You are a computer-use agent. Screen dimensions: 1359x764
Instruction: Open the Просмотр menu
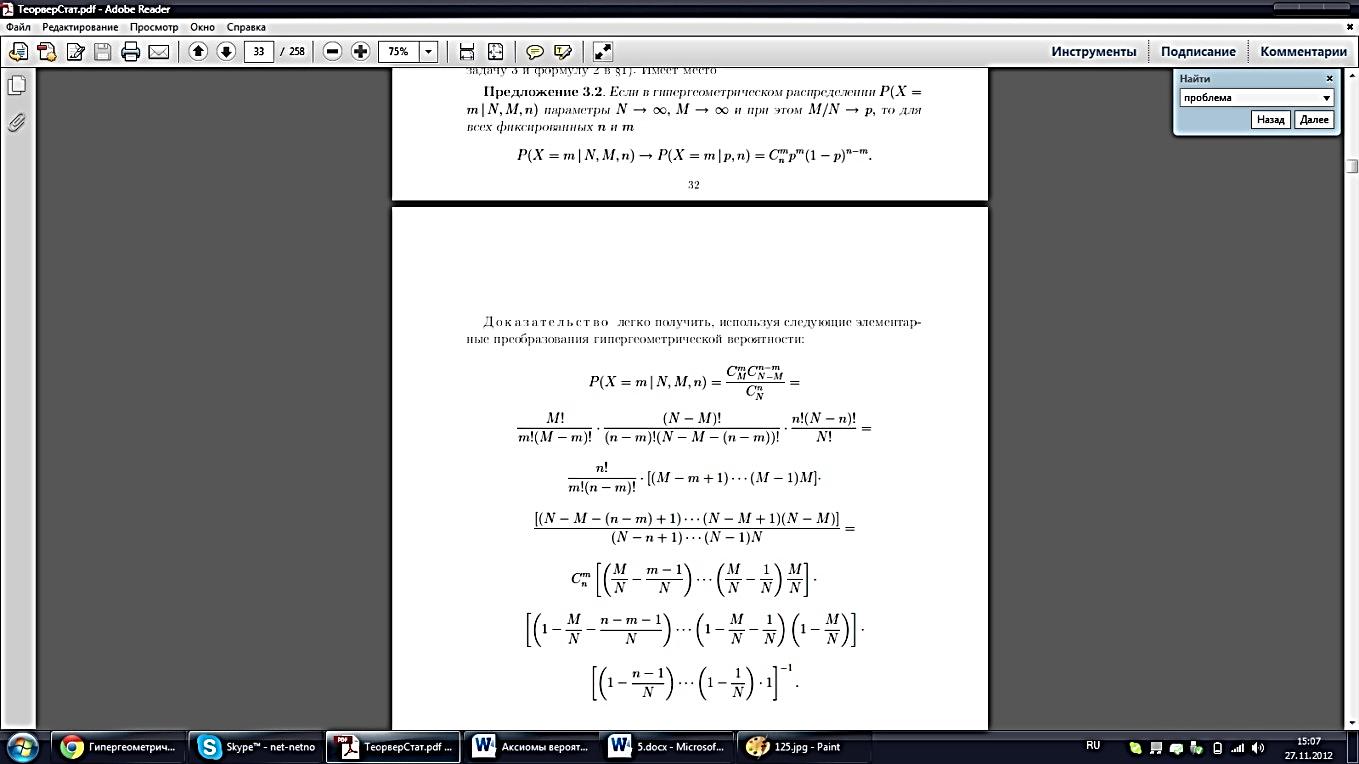pyautogui.click(x=154, y=27)
